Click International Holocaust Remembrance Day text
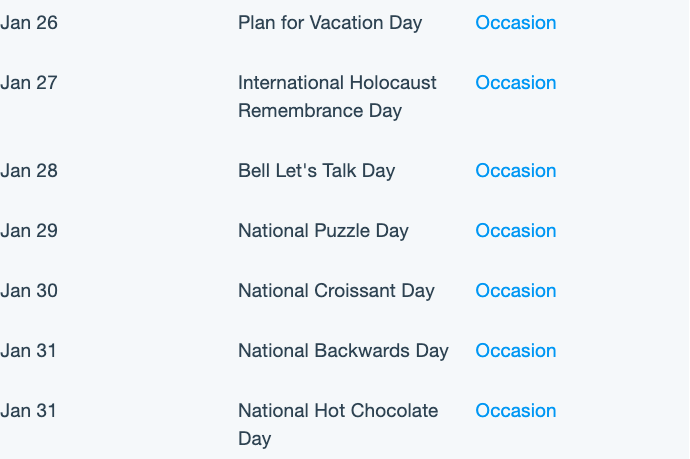The width and height of the screenshot is (690, 459). pos(338,97)
